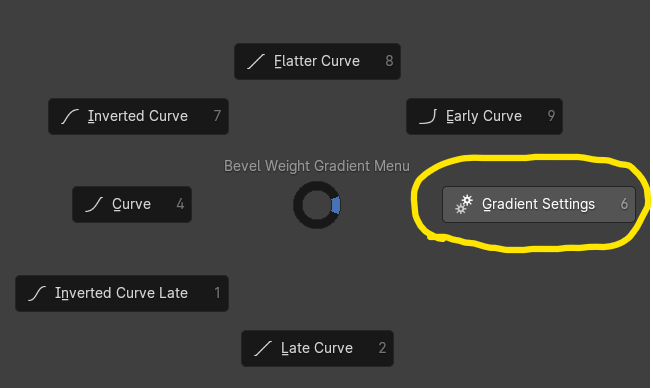Select Inverted Curve Late option

(x=122, y=293)
